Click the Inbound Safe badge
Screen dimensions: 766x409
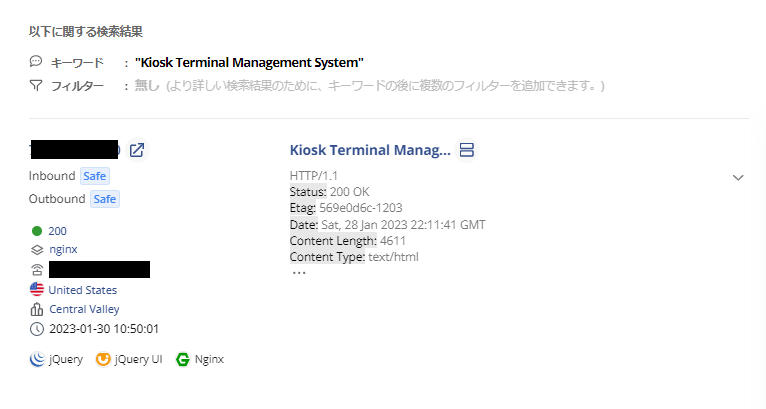(x=95, y=176)
